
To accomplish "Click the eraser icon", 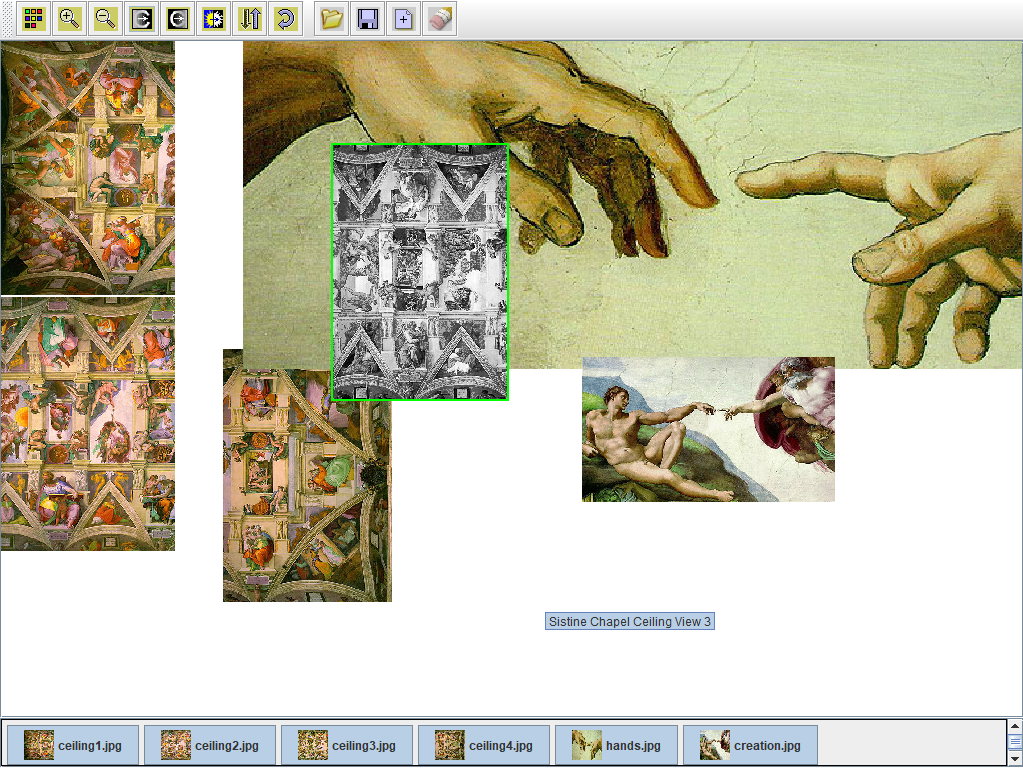I will [440, 19].
